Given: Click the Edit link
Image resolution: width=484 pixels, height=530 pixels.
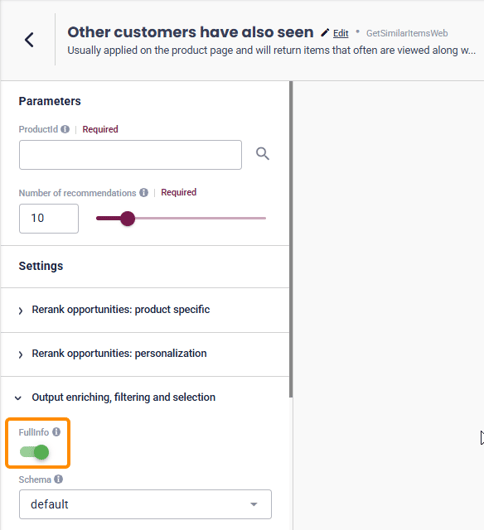Looking at the screenshot, I should click(341, 33).
